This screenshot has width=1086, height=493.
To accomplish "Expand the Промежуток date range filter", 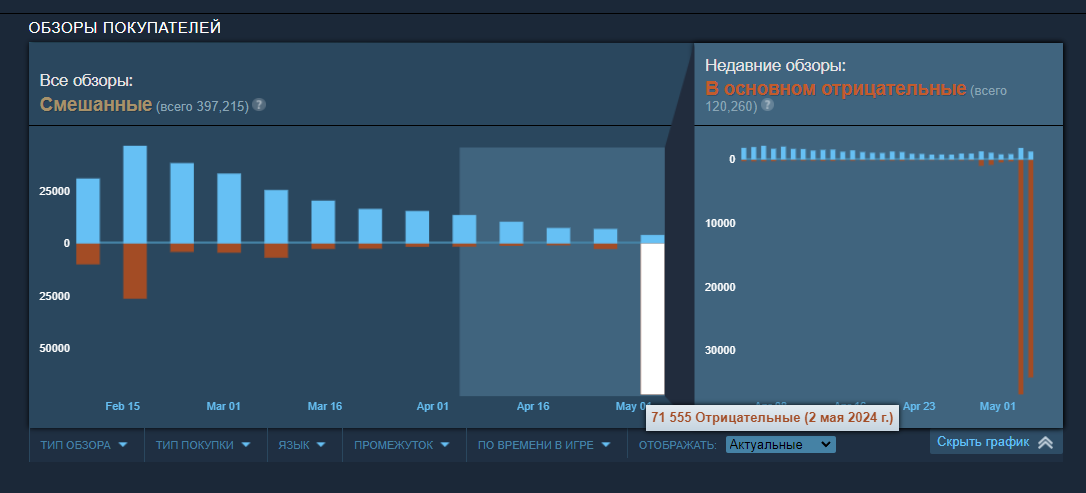I will point(402,445).
